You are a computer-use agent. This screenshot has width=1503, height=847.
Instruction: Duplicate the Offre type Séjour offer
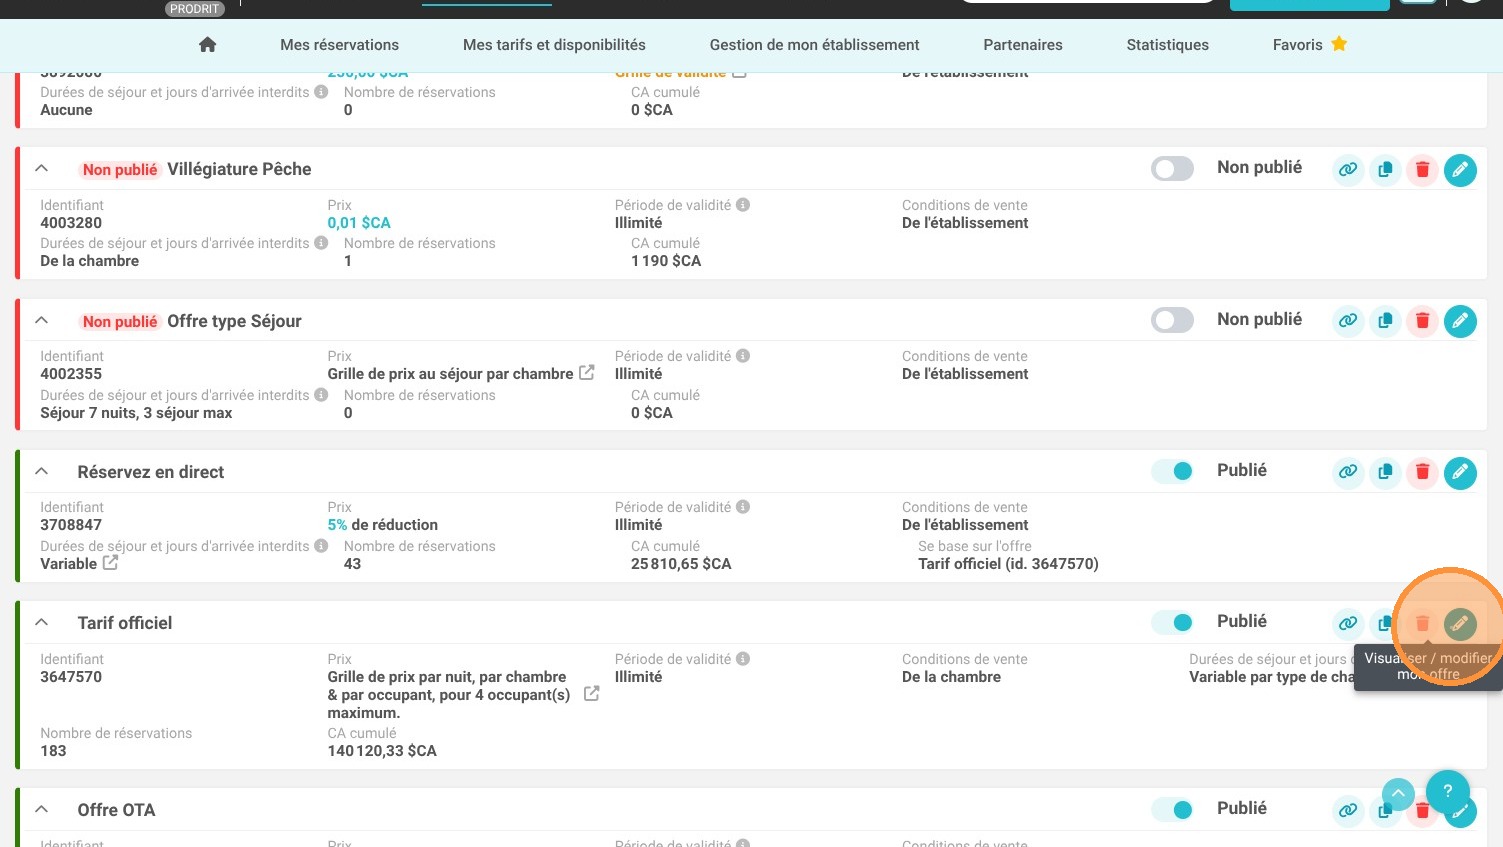1385,321
